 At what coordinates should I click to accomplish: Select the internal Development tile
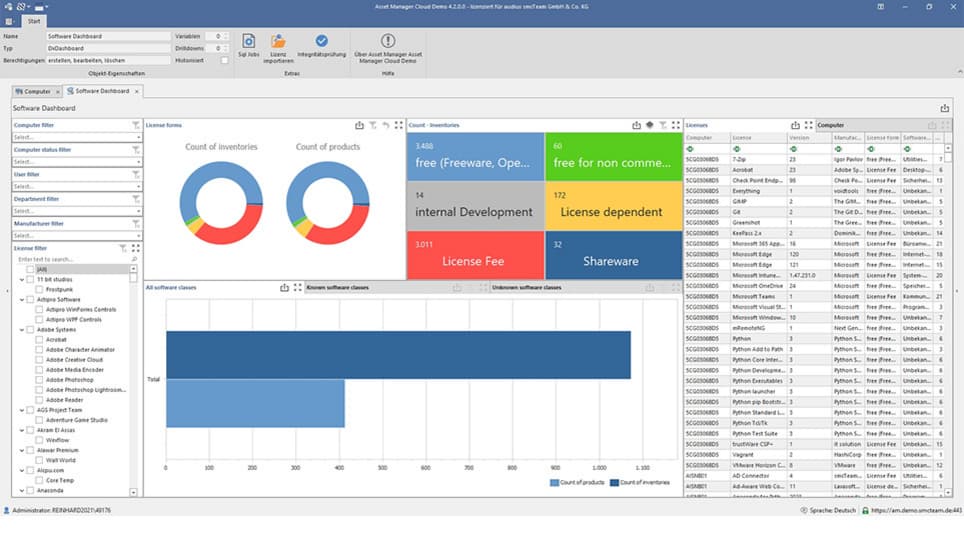(x=475, y=206)
